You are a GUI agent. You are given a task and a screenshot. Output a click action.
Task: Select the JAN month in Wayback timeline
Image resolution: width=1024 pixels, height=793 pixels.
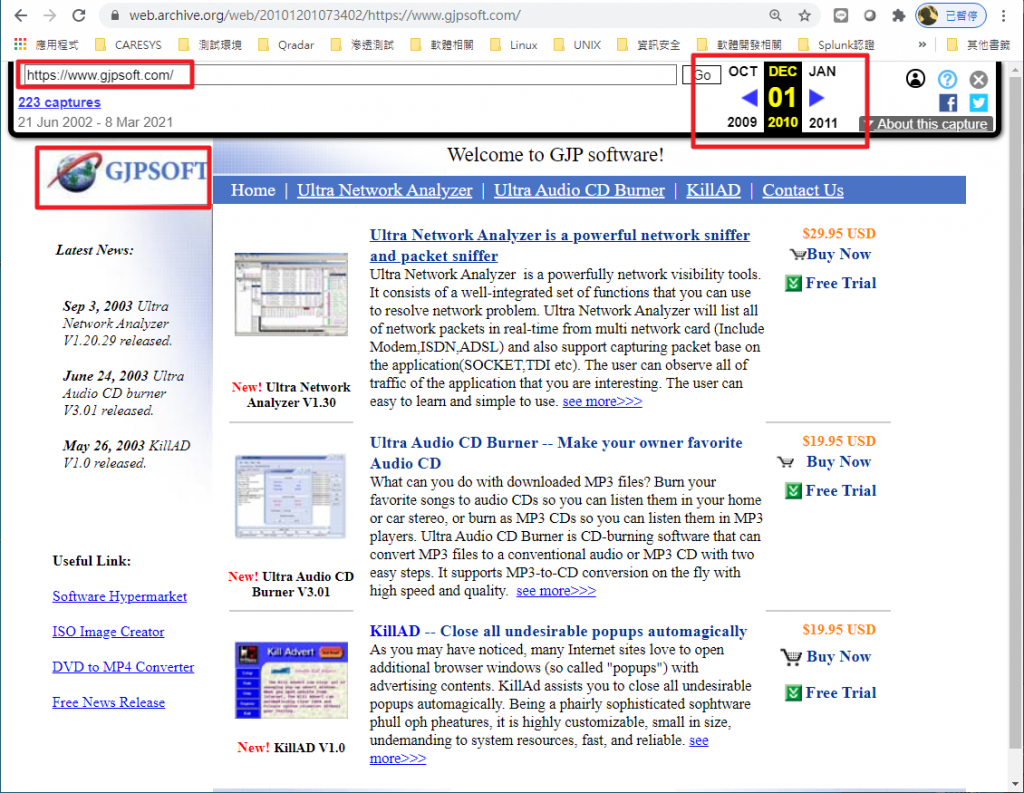click(x=822, y=71)
